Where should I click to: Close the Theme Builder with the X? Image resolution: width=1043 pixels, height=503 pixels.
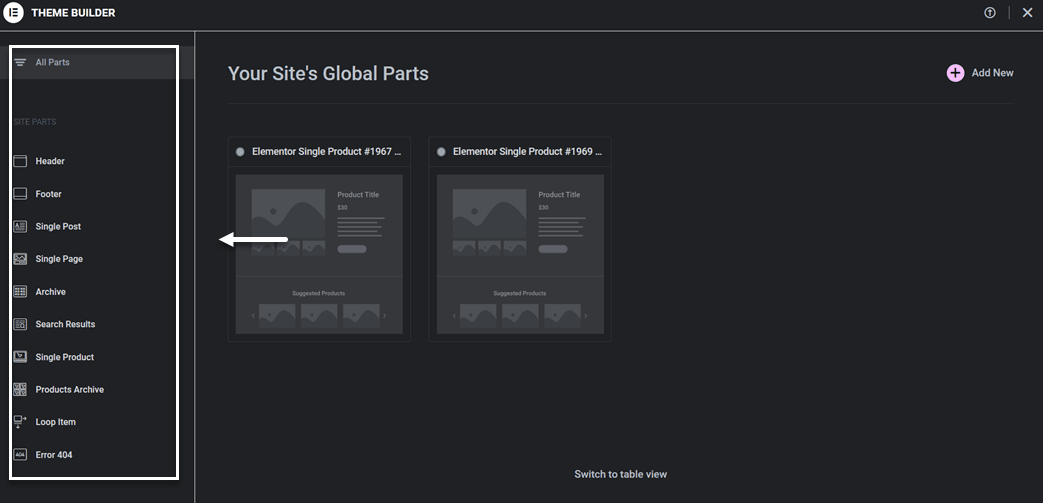tap(1027, 13)
